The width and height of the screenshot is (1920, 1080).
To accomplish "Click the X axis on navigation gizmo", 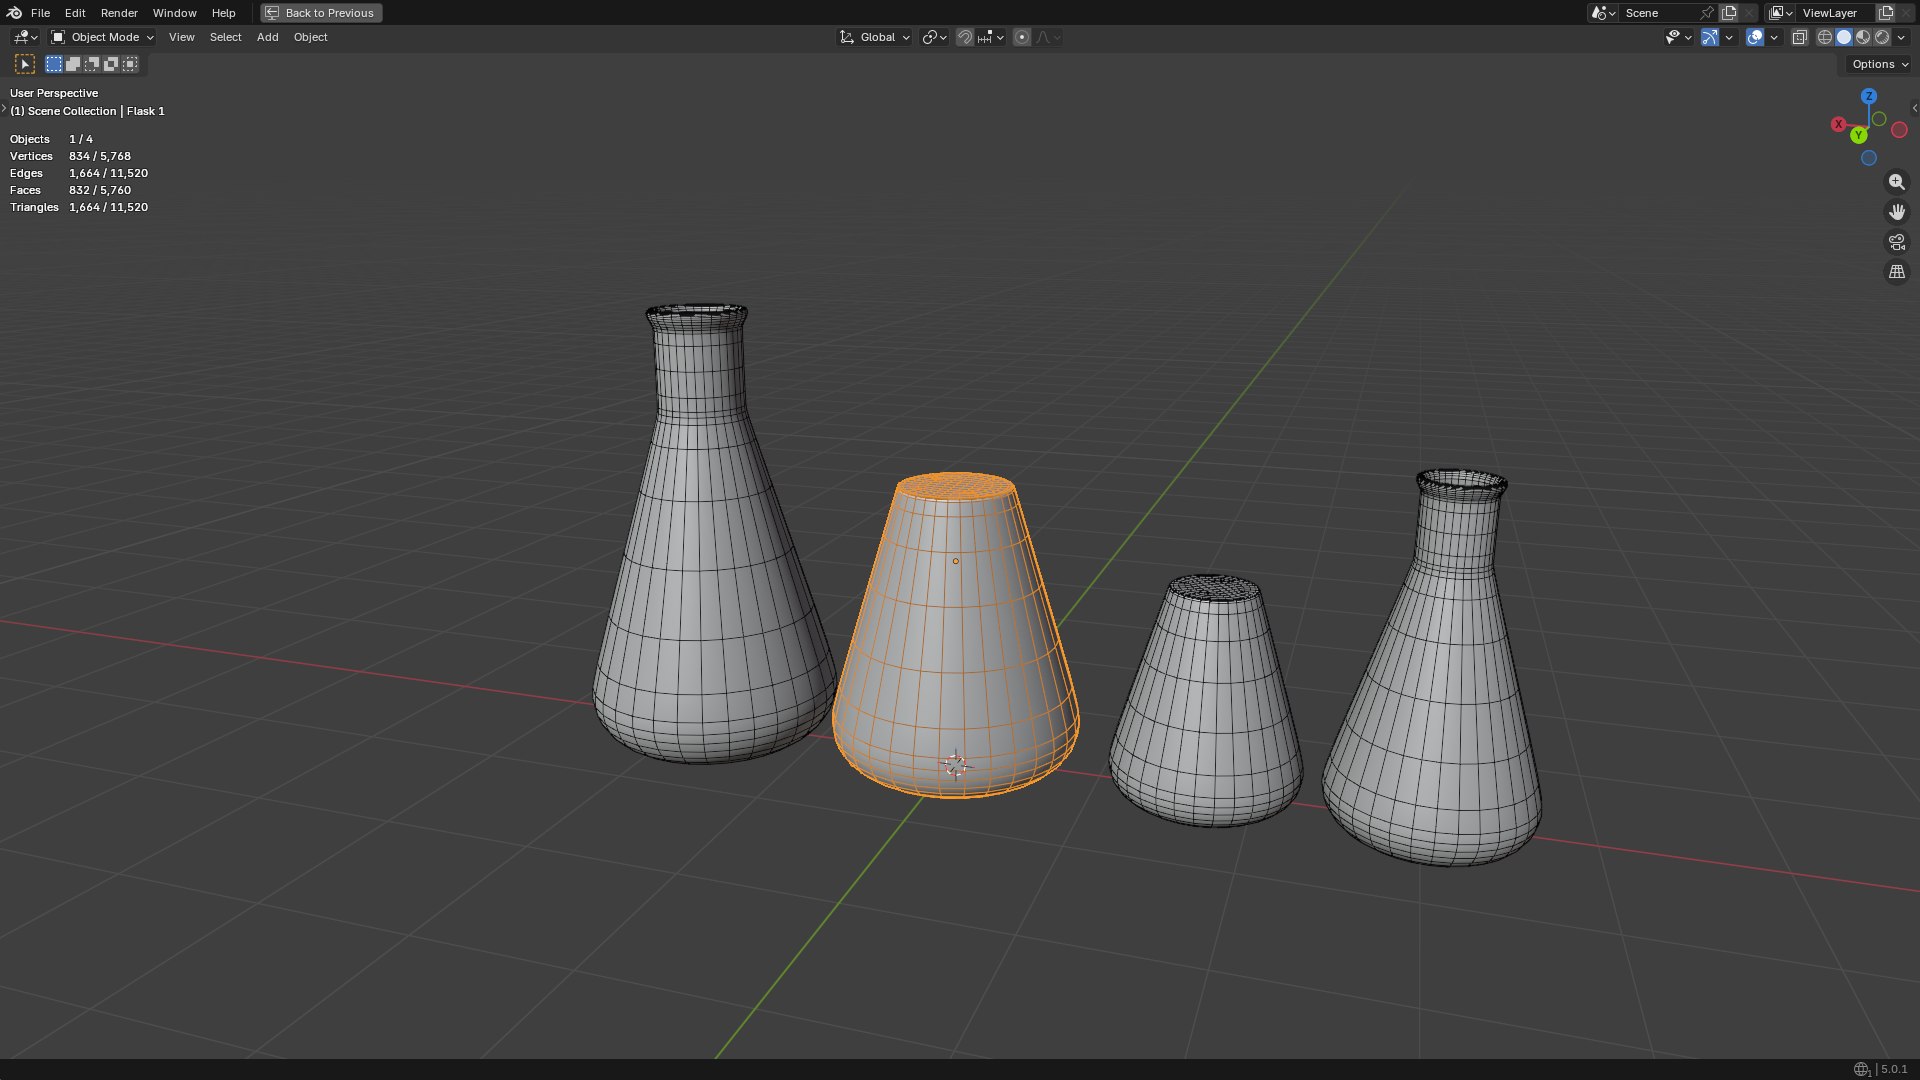I will (x=1838, y=124).
